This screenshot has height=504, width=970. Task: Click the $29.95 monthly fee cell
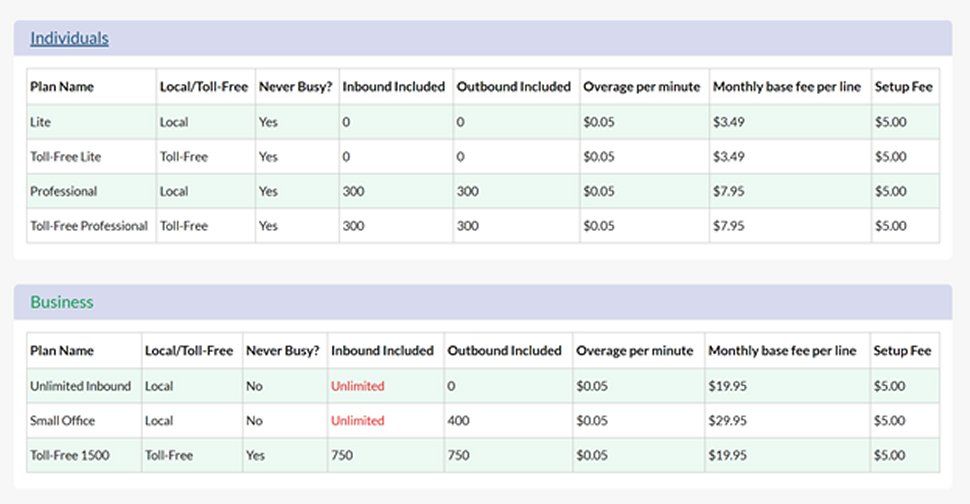[x=727, y=421]
